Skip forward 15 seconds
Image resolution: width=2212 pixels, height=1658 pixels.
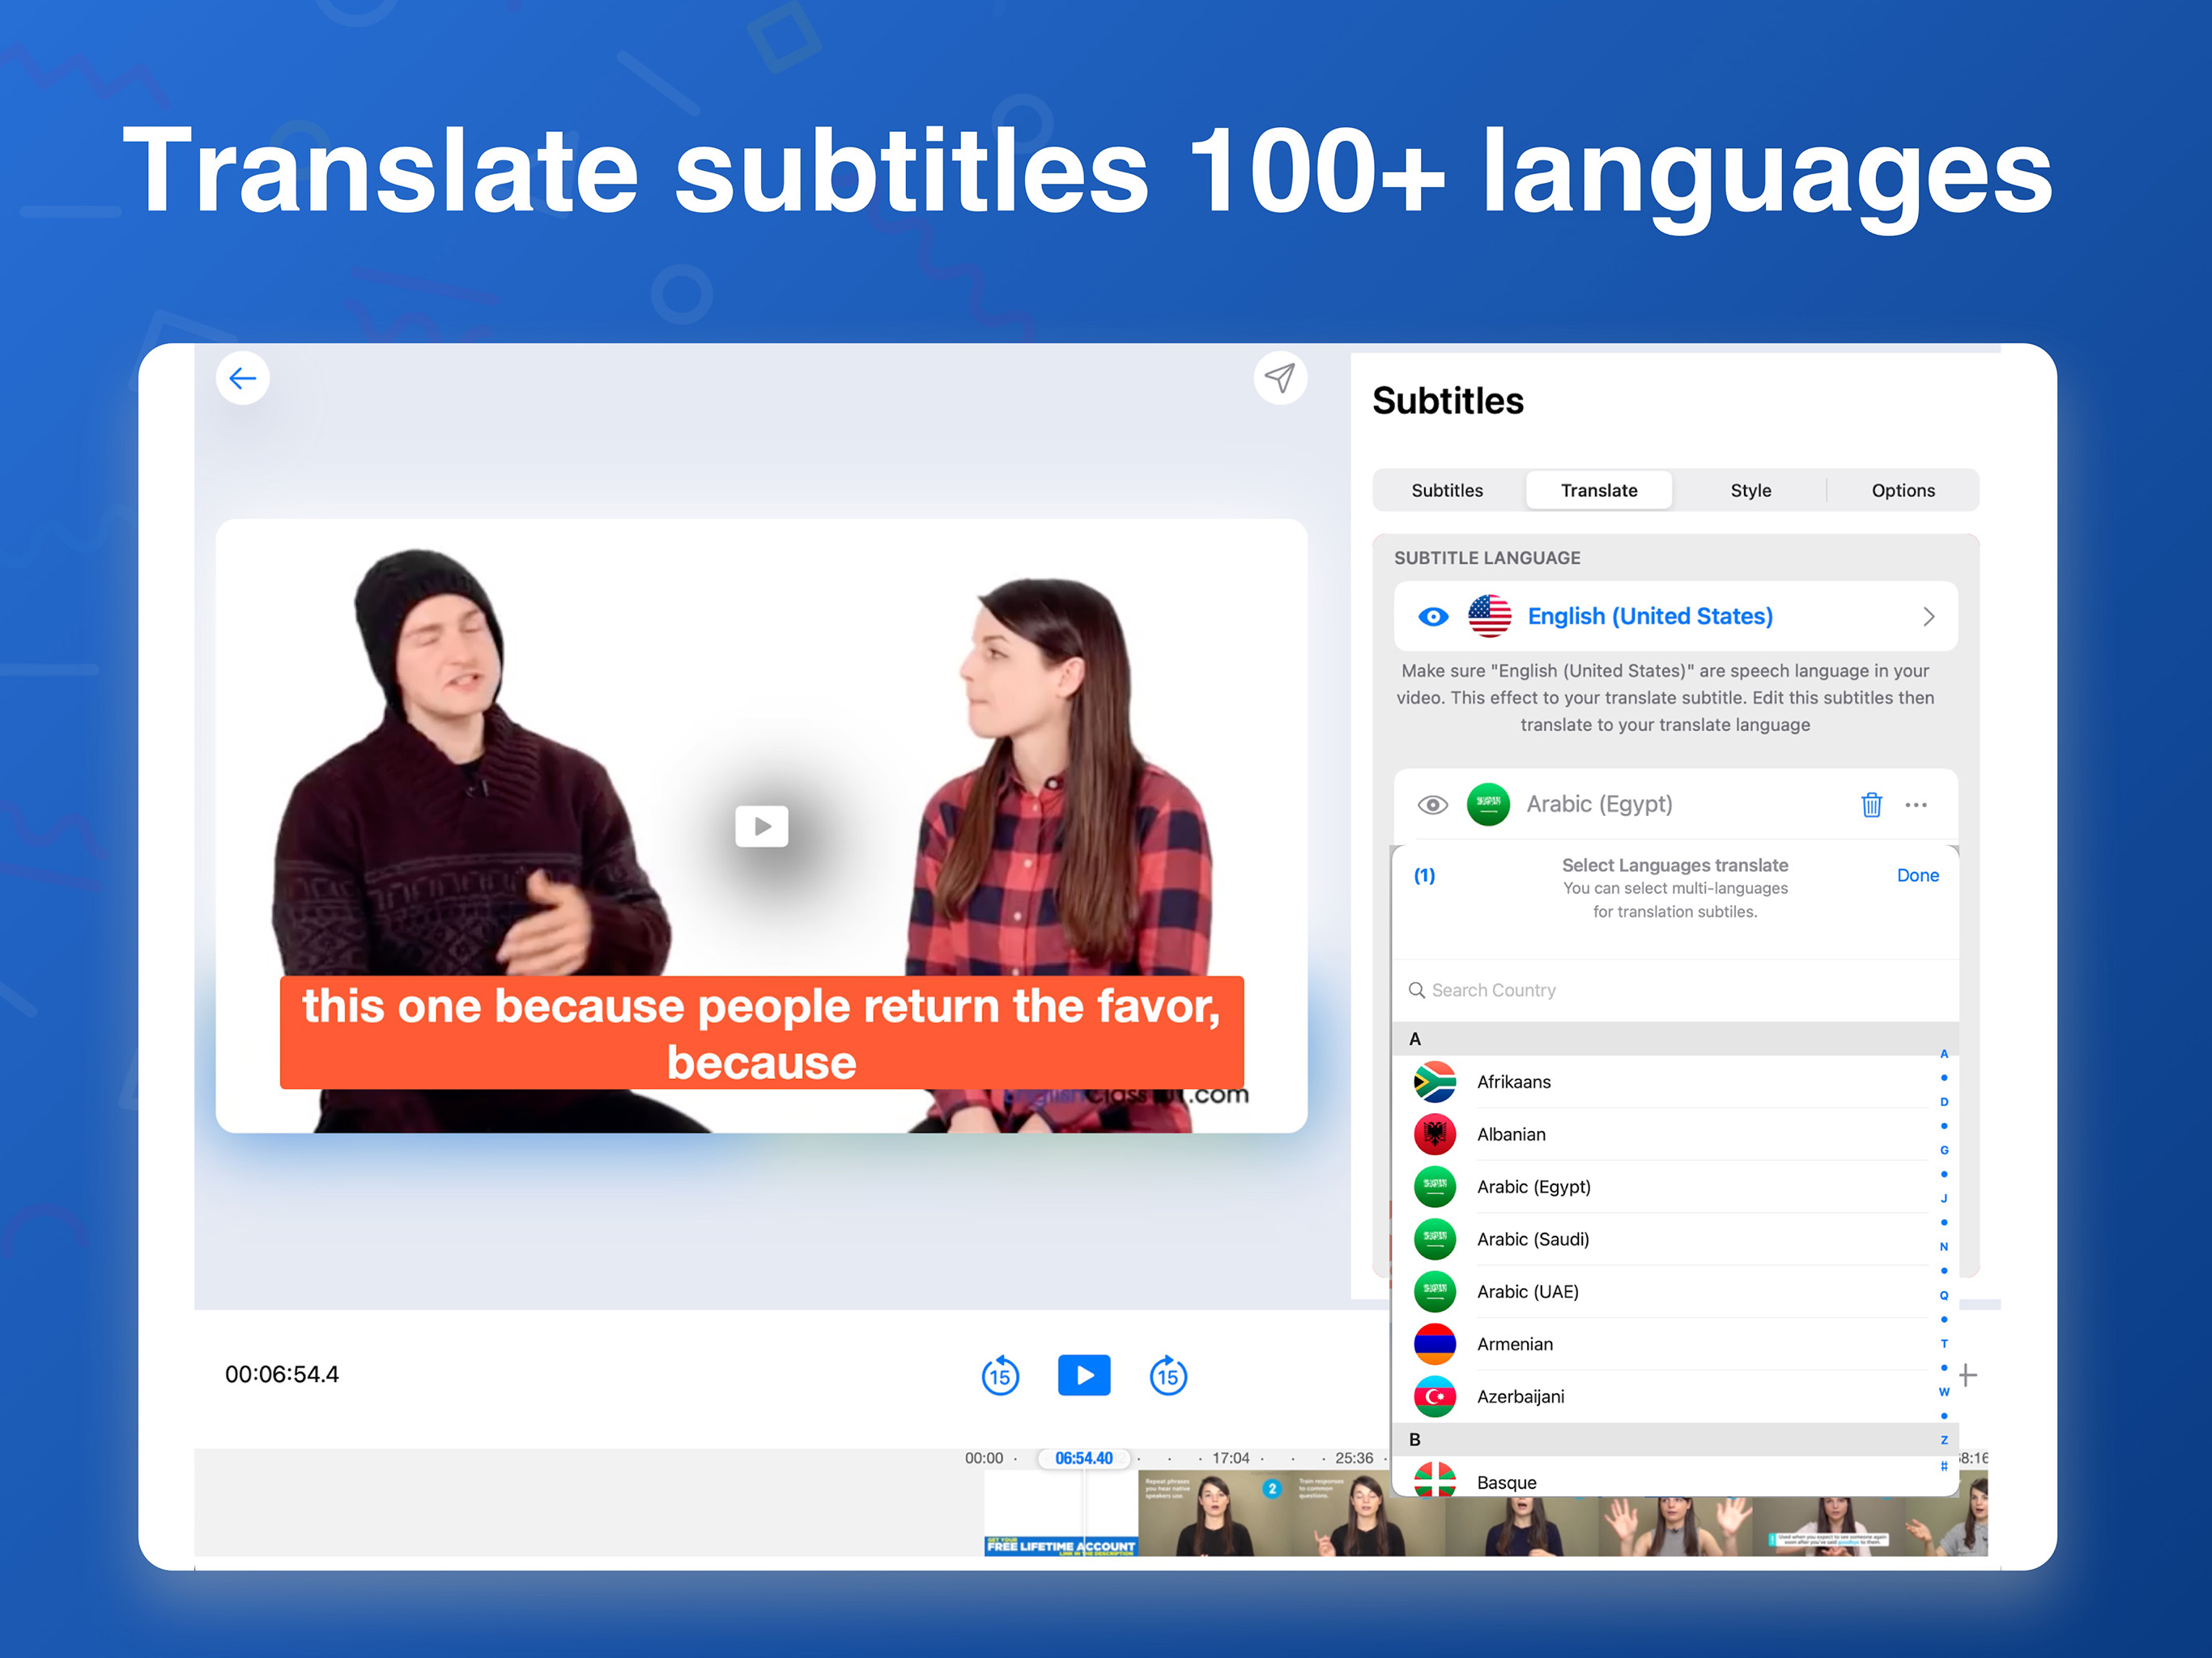click(1167, 1375)
